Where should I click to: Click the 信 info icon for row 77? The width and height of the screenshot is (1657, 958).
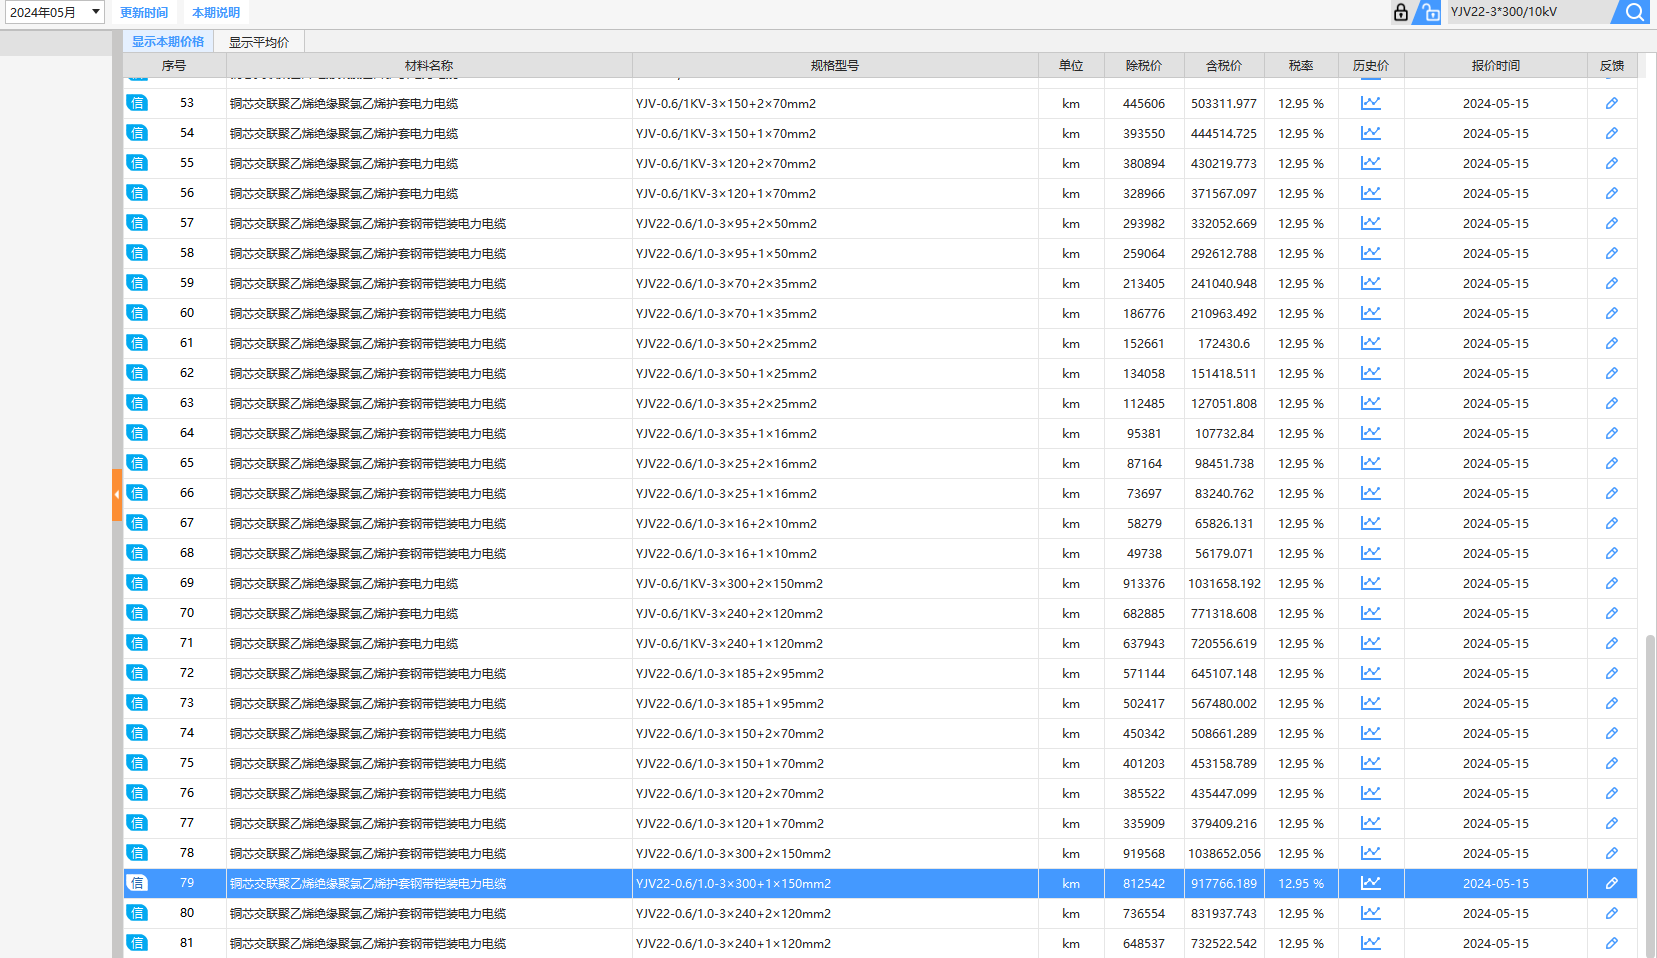pos(137,823)
